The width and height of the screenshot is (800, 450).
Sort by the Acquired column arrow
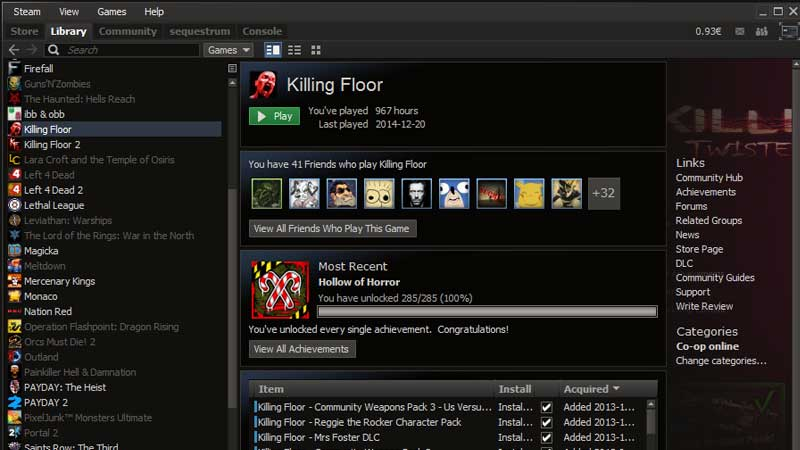pos(616,389)
